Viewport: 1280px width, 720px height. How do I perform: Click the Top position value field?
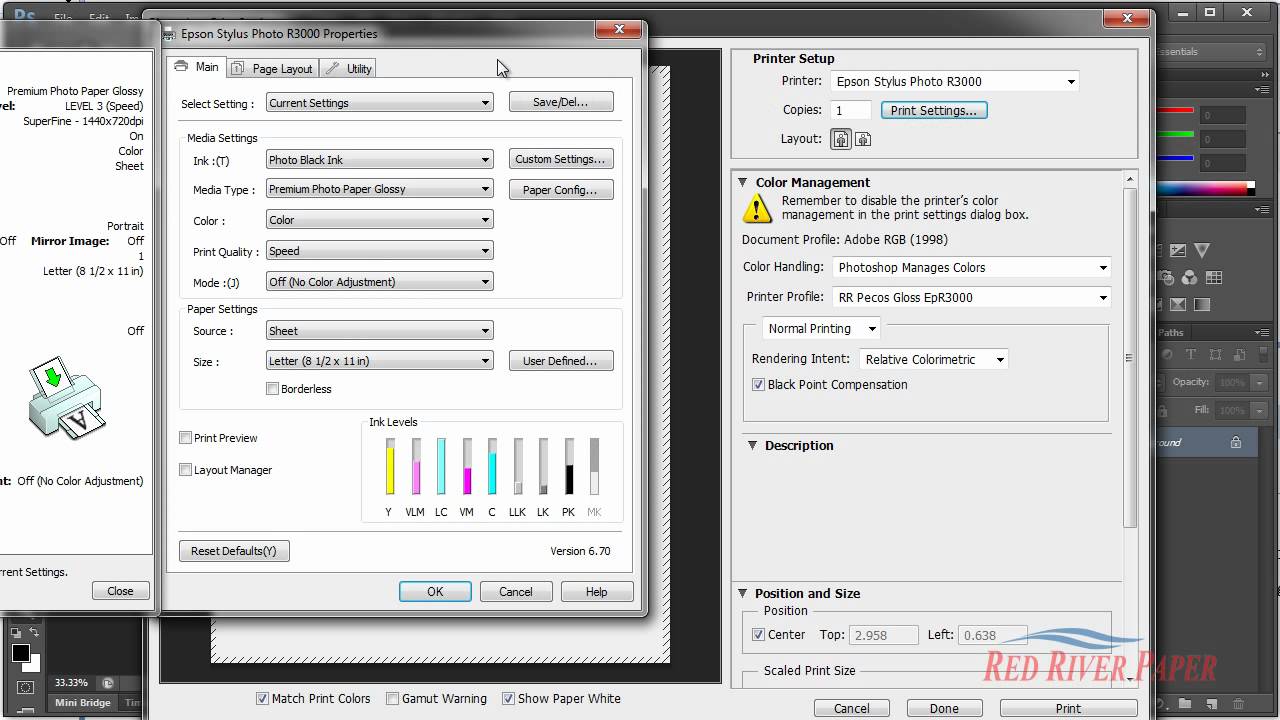pos(883,635)
